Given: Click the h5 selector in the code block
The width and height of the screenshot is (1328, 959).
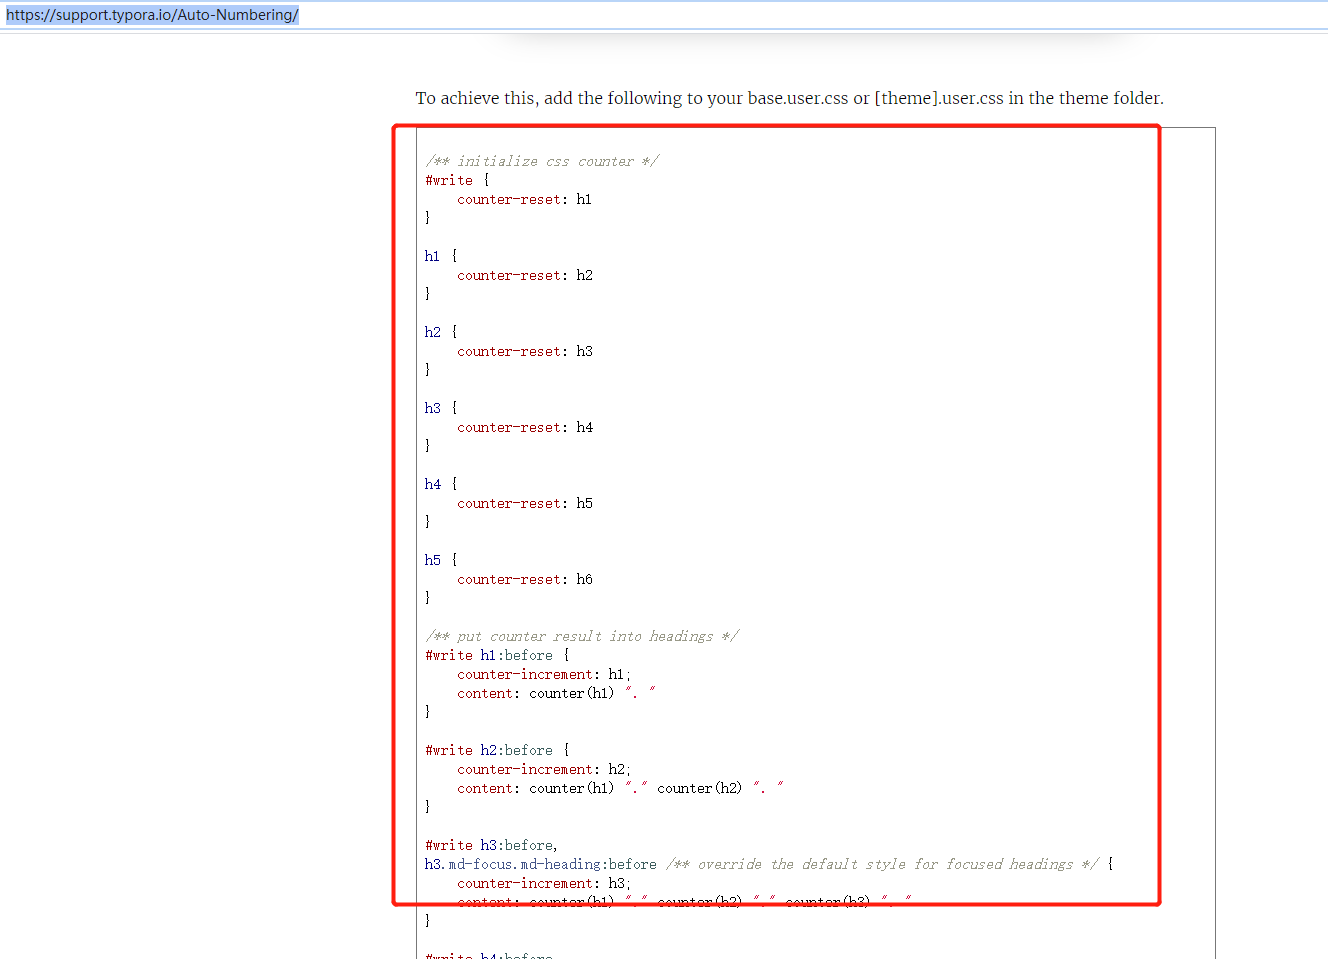Looking at the screenshot, I should [x=431, y=559].
